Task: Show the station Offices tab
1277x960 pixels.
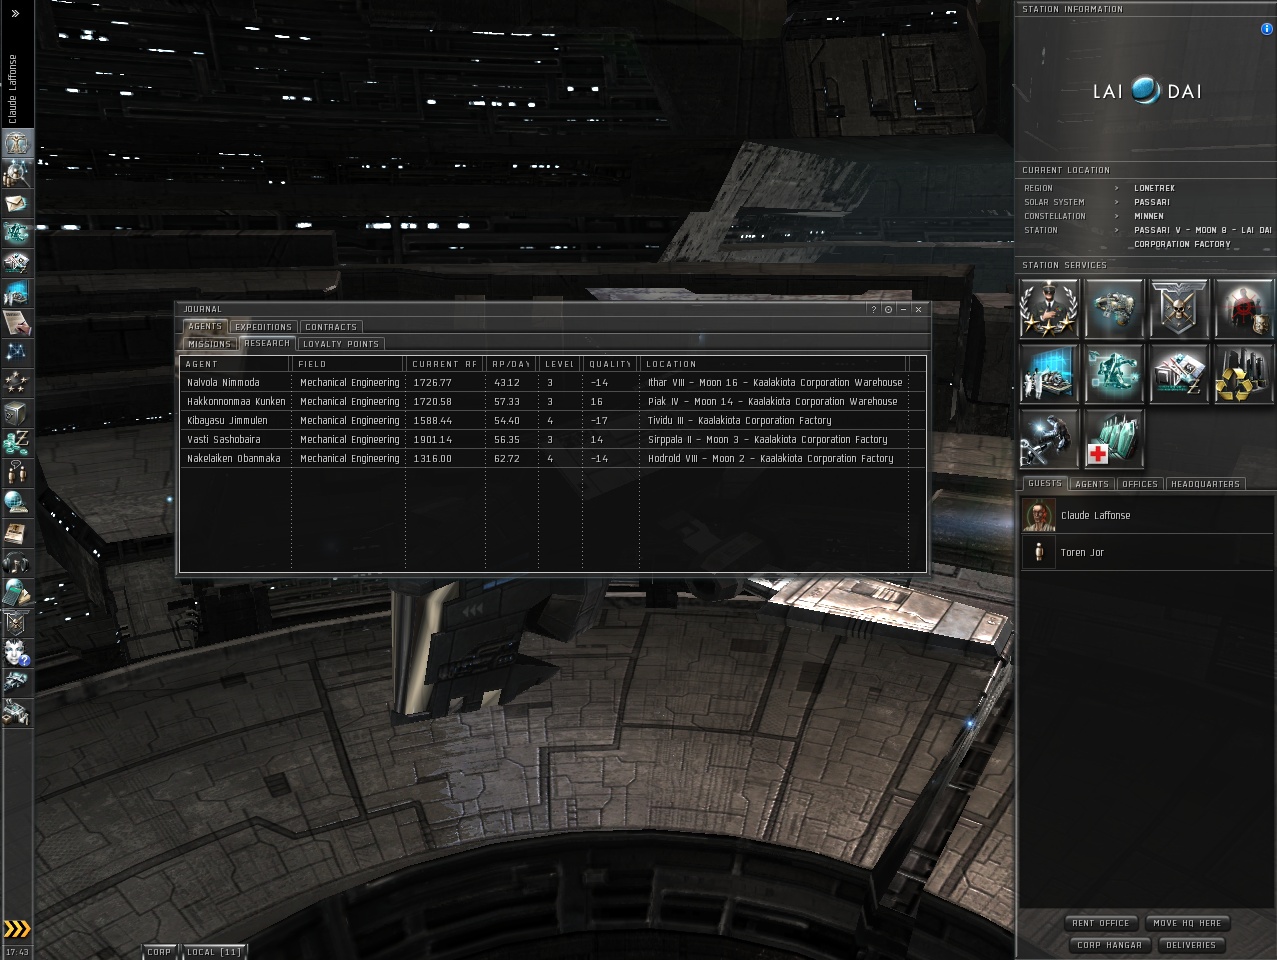Action: pyautogui.click(x=1139, y=484)
